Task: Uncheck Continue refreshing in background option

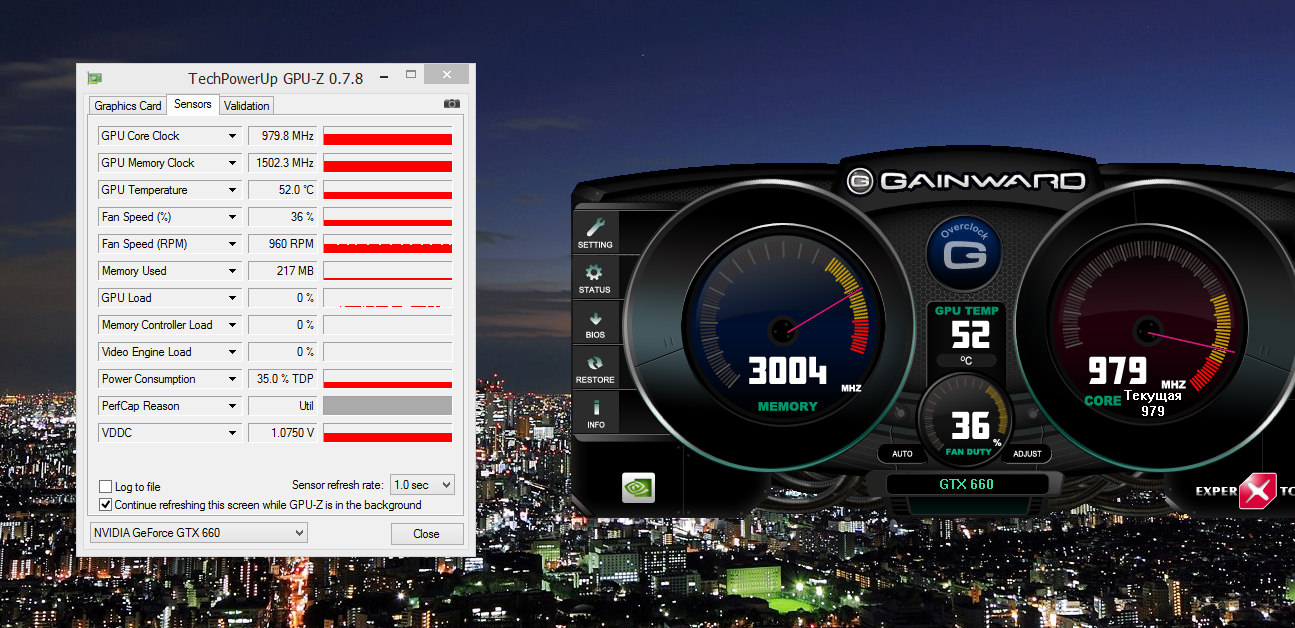Action: [106, 505]
